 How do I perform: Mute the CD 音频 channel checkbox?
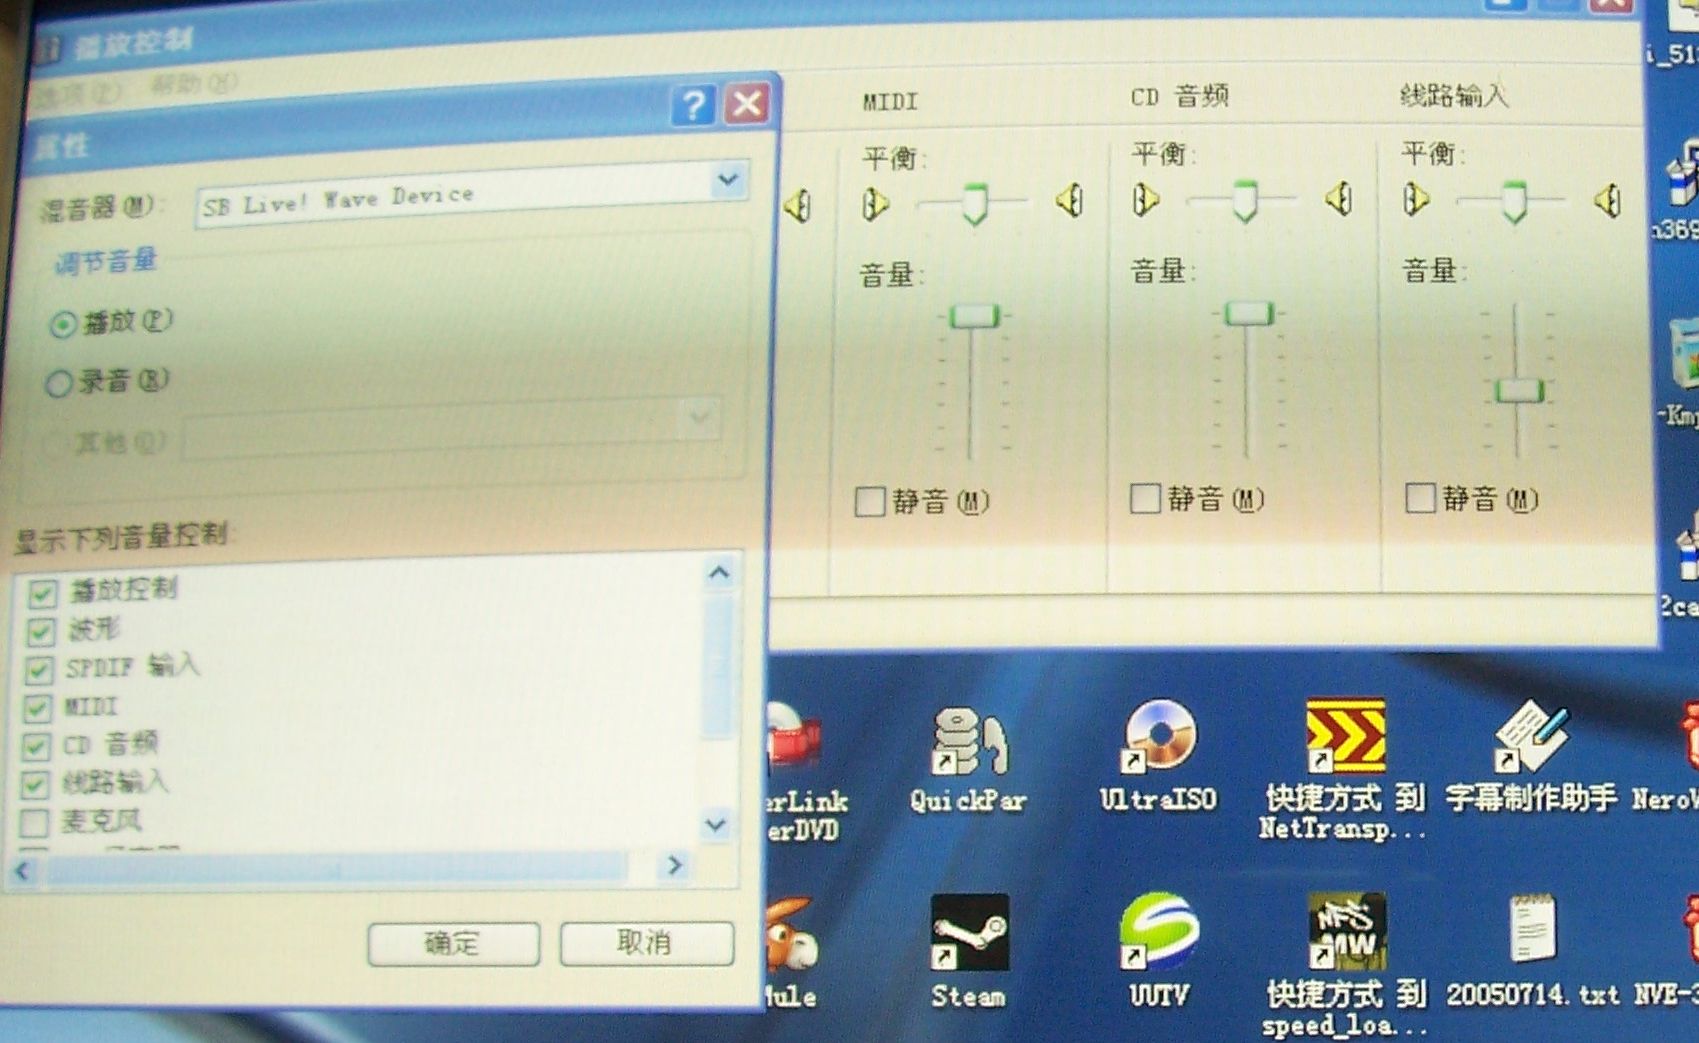[1144, 498]
